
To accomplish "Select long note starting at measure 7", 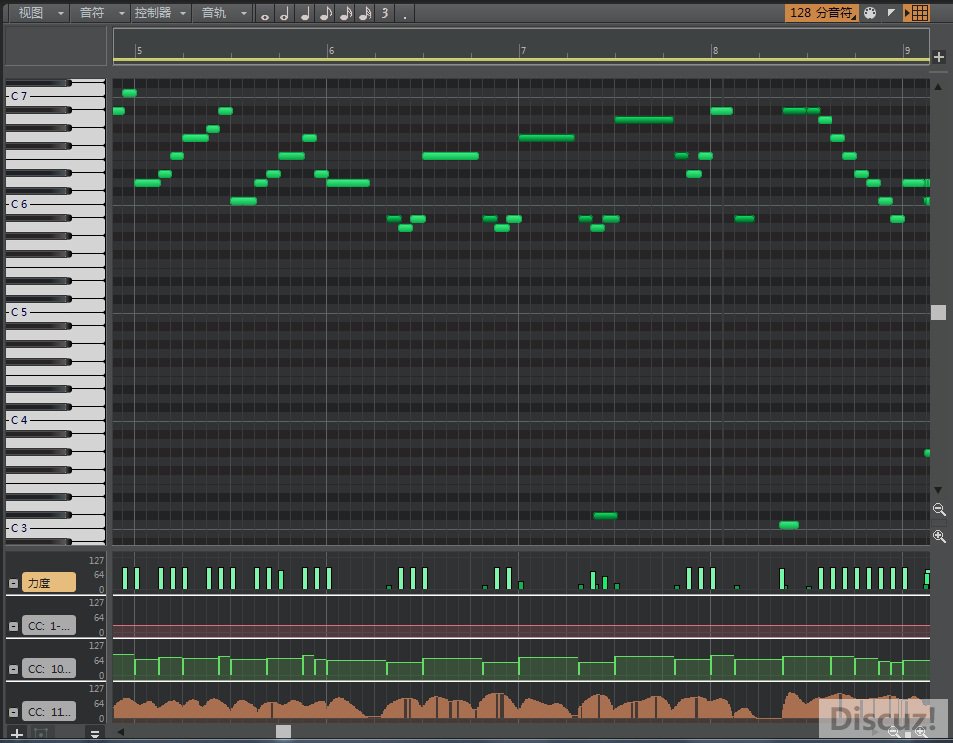I will (546, 138).
